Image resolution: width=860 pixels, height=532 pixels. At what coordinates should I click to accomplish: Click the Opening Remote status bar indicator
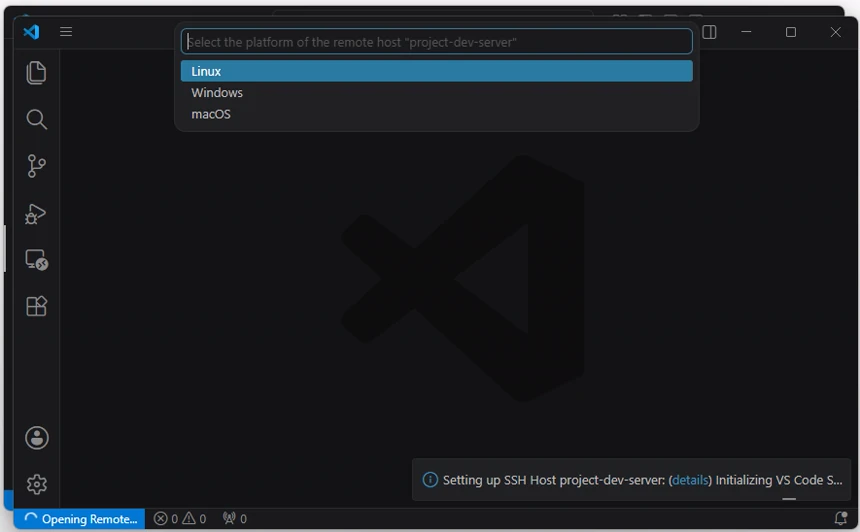[x=80, y=519]
